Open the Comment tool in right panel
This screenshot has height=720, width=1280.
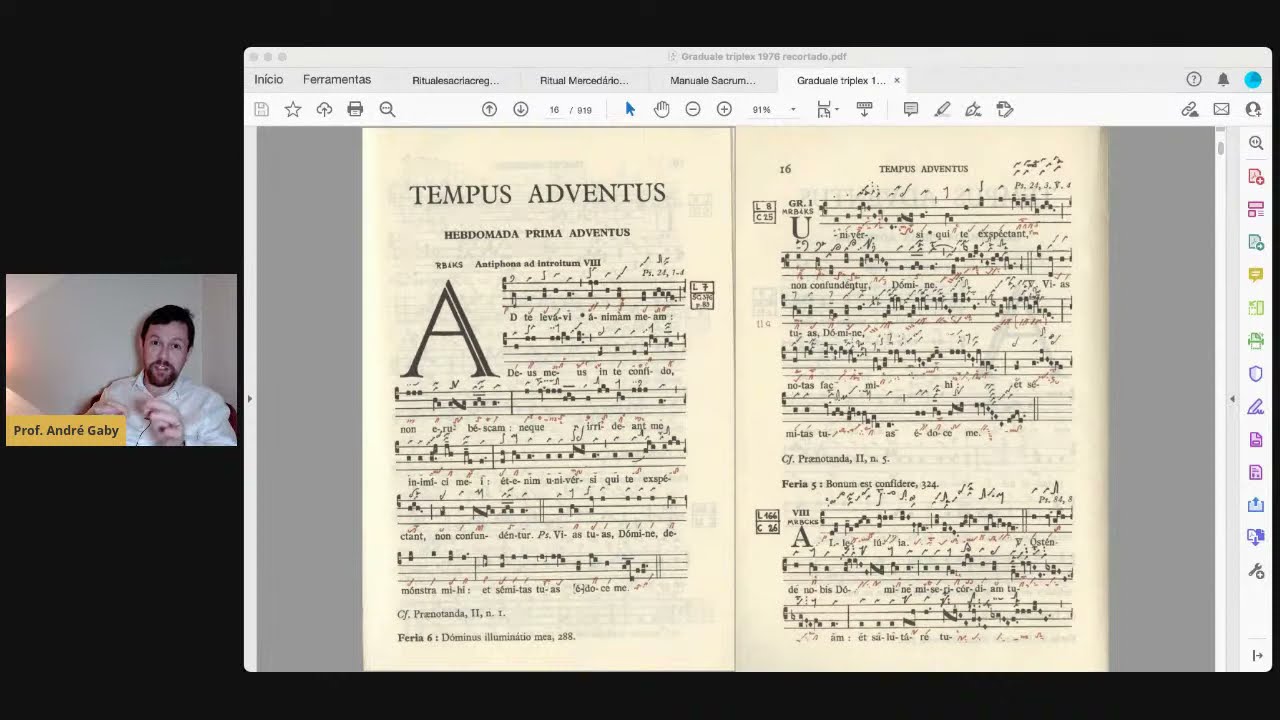point(1256,275)
